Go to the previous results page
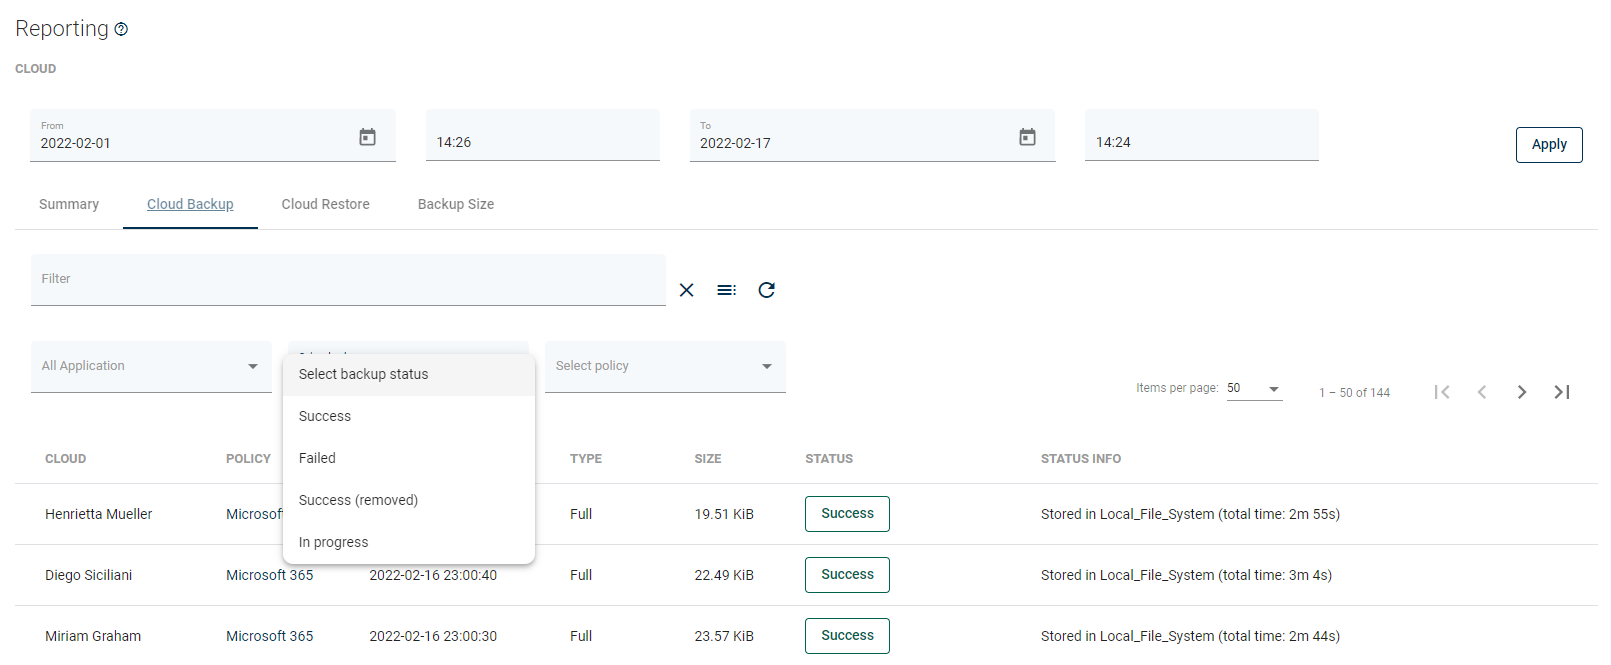Screen dimensions: 1611x665 pyautogui.click(x=1481, y=392)
